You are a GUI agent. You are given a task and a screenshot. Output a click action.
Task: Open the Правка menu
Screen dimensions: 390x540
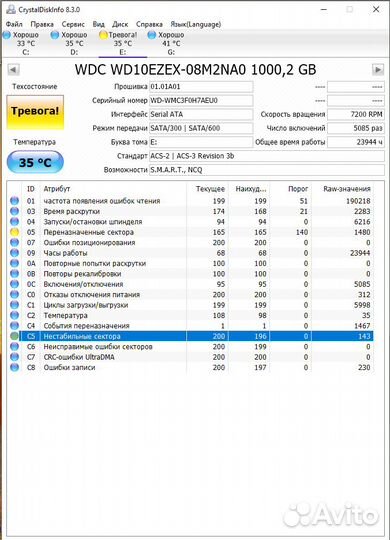pyautogui.click(x=42, y=24)
